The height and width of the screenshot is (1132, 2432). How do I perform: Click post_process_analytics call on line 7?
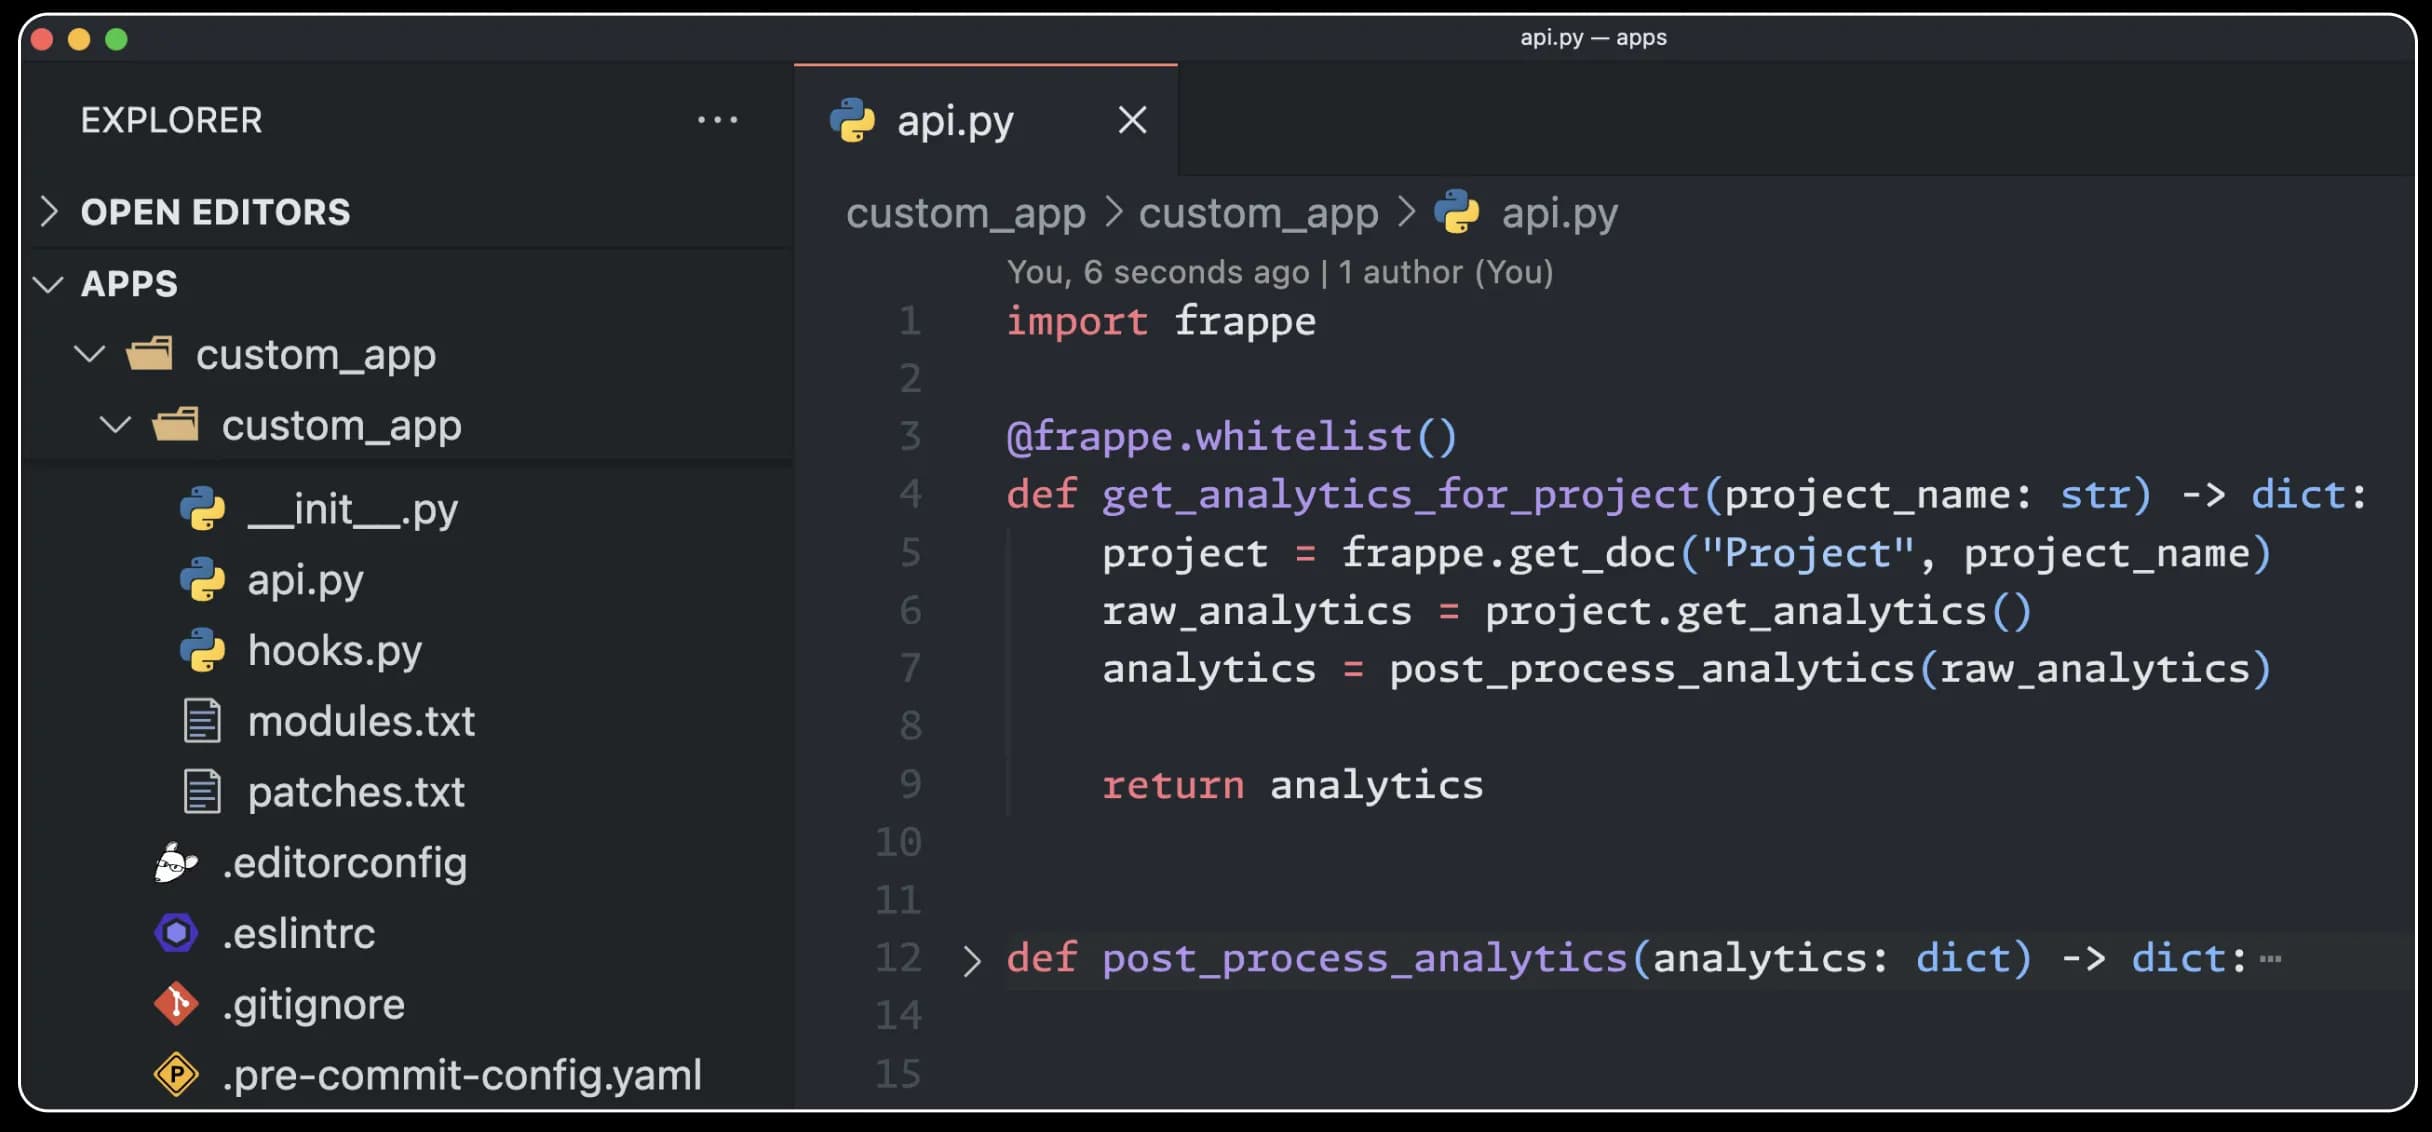1651,669
